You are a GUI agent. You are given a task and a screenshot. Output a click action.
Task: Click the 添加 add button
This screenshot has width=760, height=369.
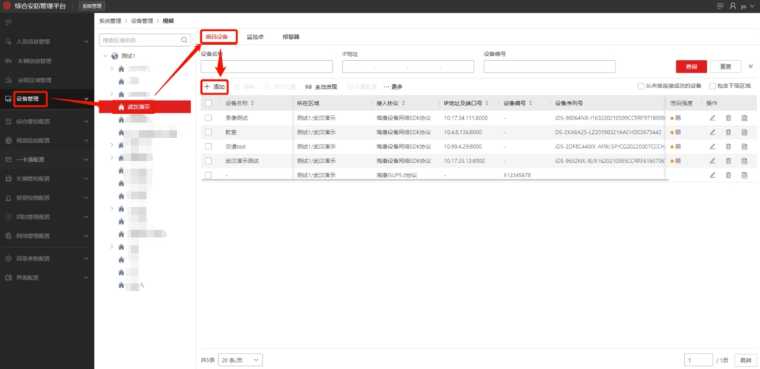pyautogui.click(x=214, y=87)
